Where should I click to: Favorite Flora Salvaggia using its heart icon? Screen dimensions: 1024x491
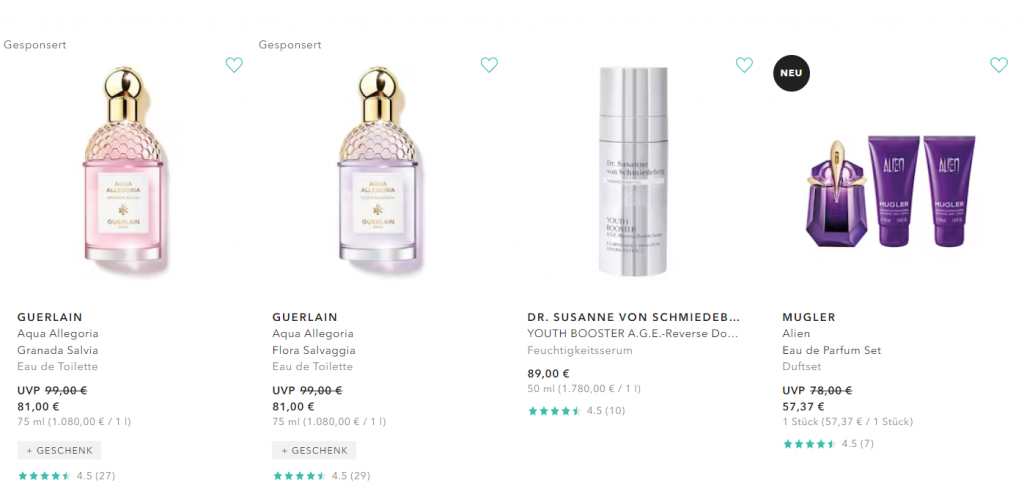coord(489,65)
